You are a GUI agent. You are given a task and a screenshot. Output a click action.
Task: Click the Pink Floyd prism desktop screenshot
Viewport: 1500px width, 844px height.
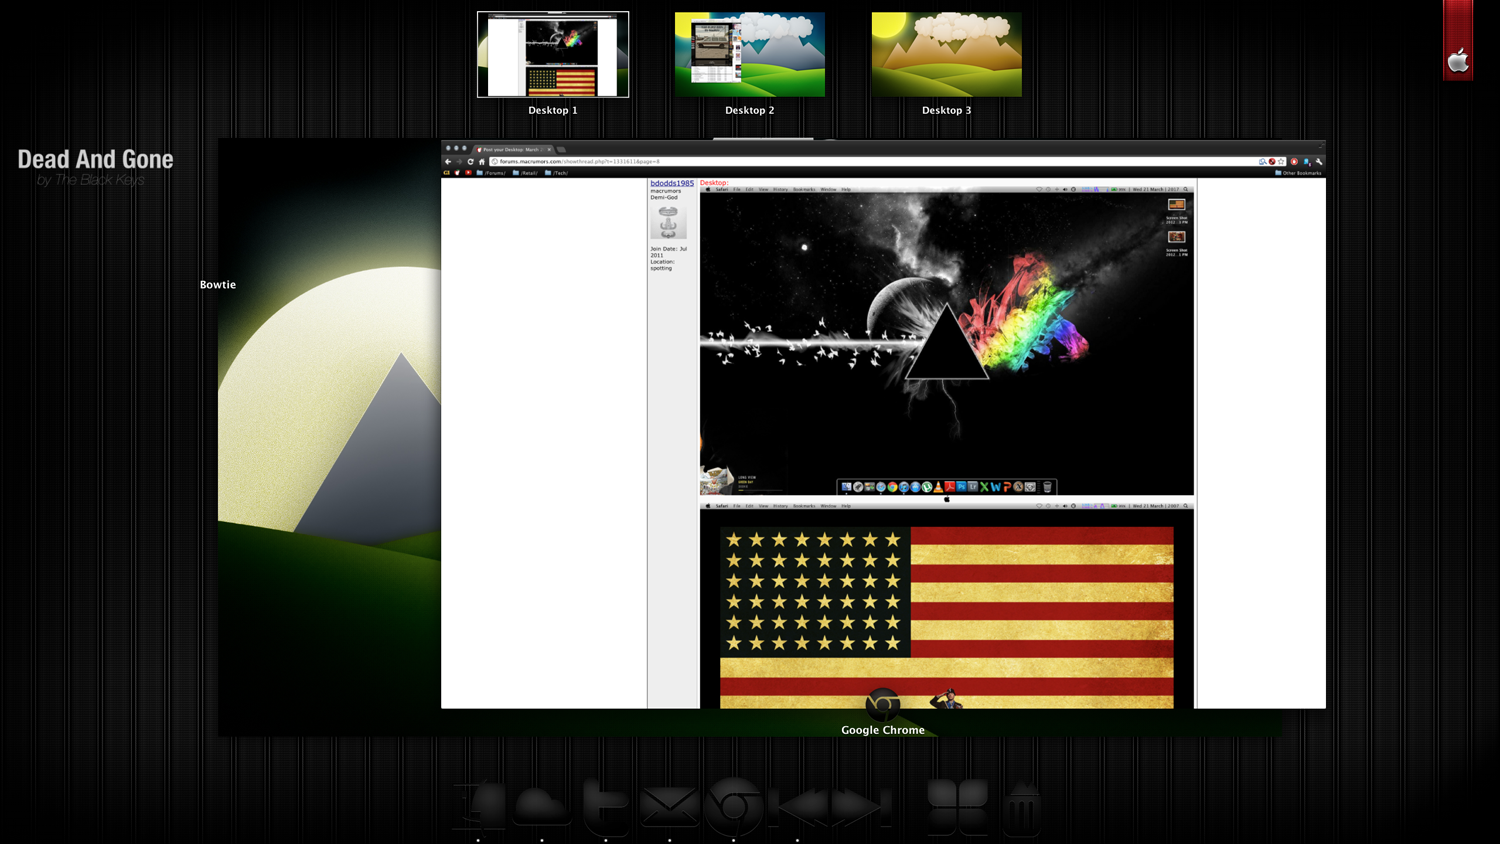coord(947,340)
